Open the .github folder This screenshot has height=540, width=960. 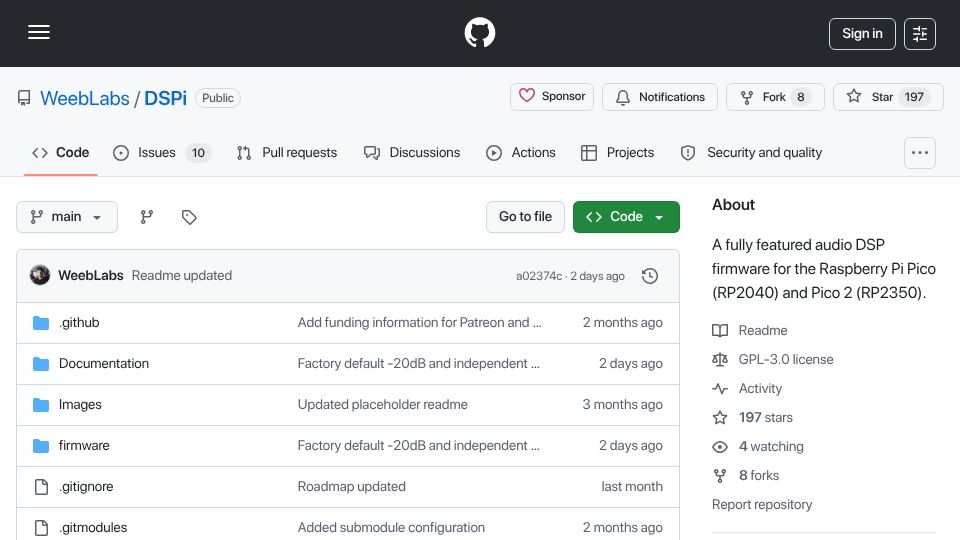click(79, 323)
